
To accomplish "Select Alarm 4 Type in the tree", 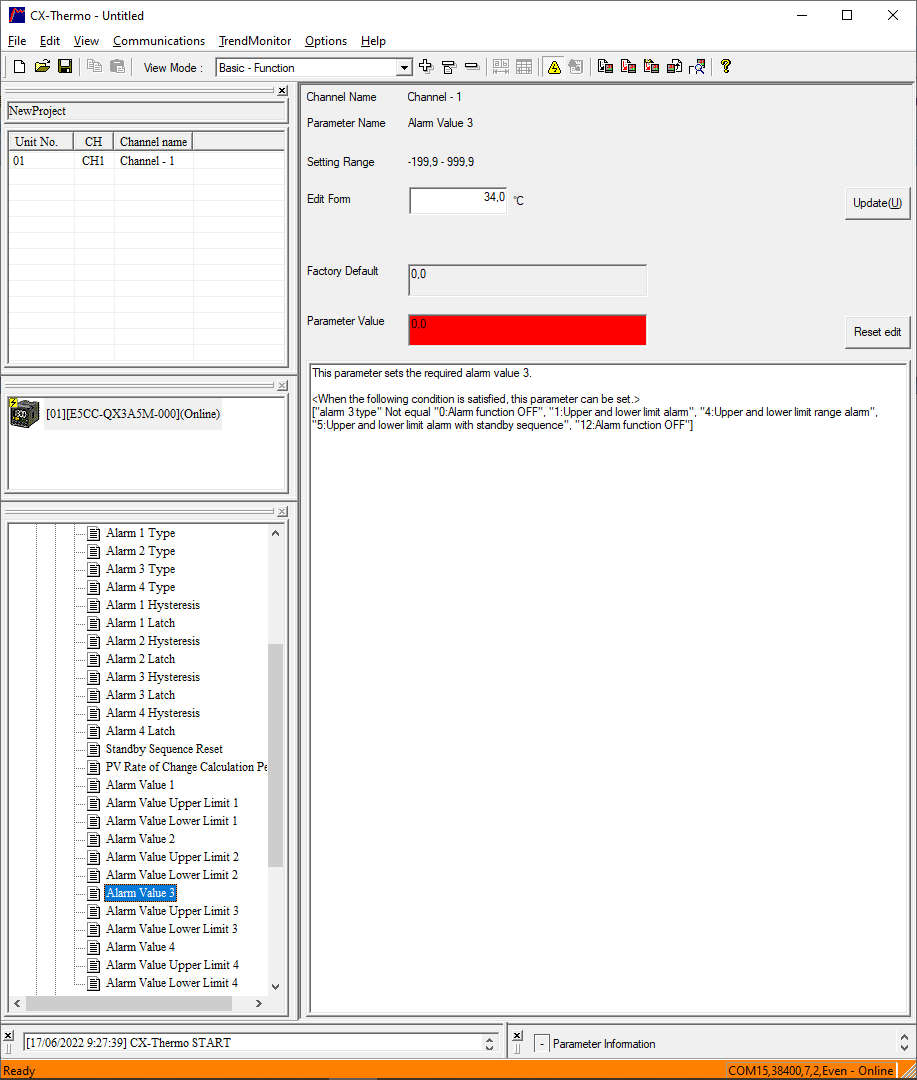I will pyautogui.click(x=141, y=587).
